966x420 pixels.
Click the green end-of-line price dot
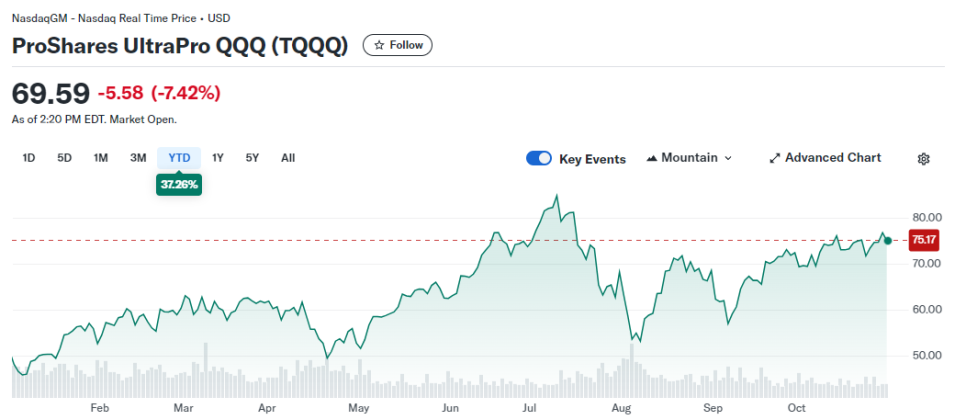[x=887, y=240]
